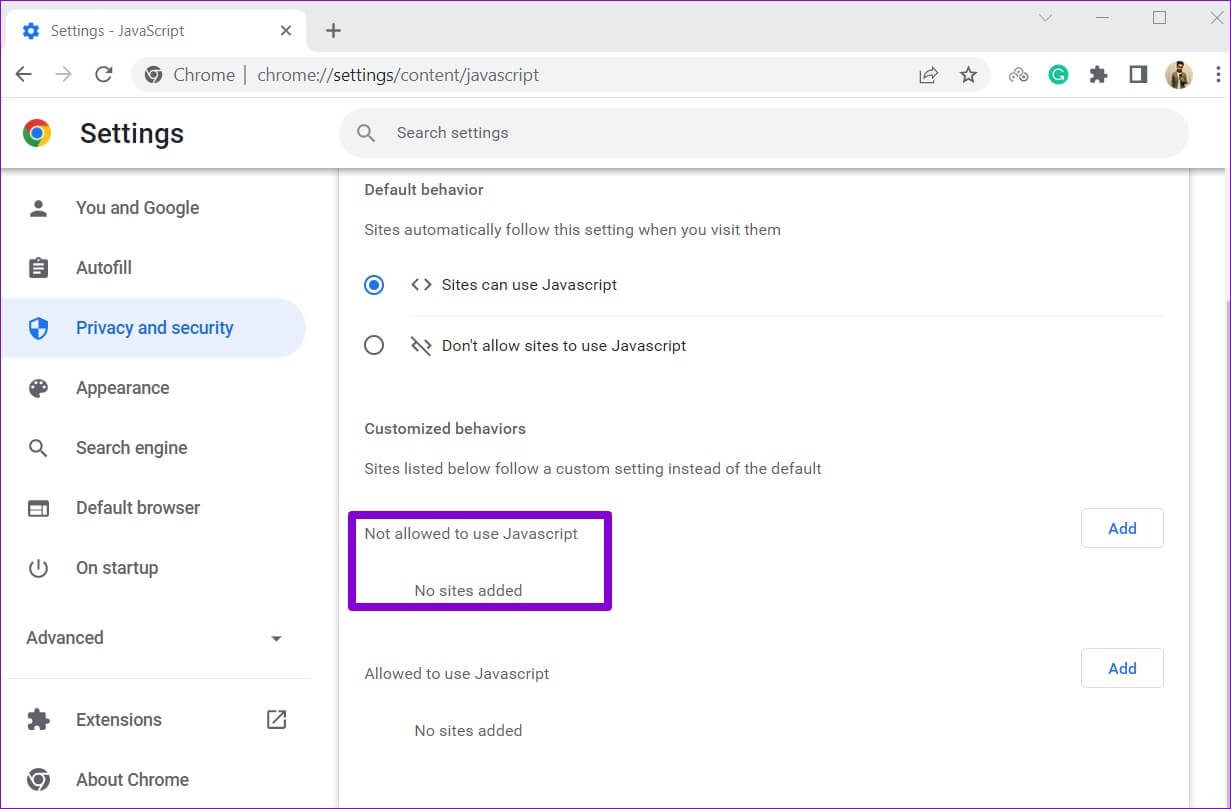Bookmark this page with the star icon
The height and width of the screenshot is (809, 1231).
(968, 75)
